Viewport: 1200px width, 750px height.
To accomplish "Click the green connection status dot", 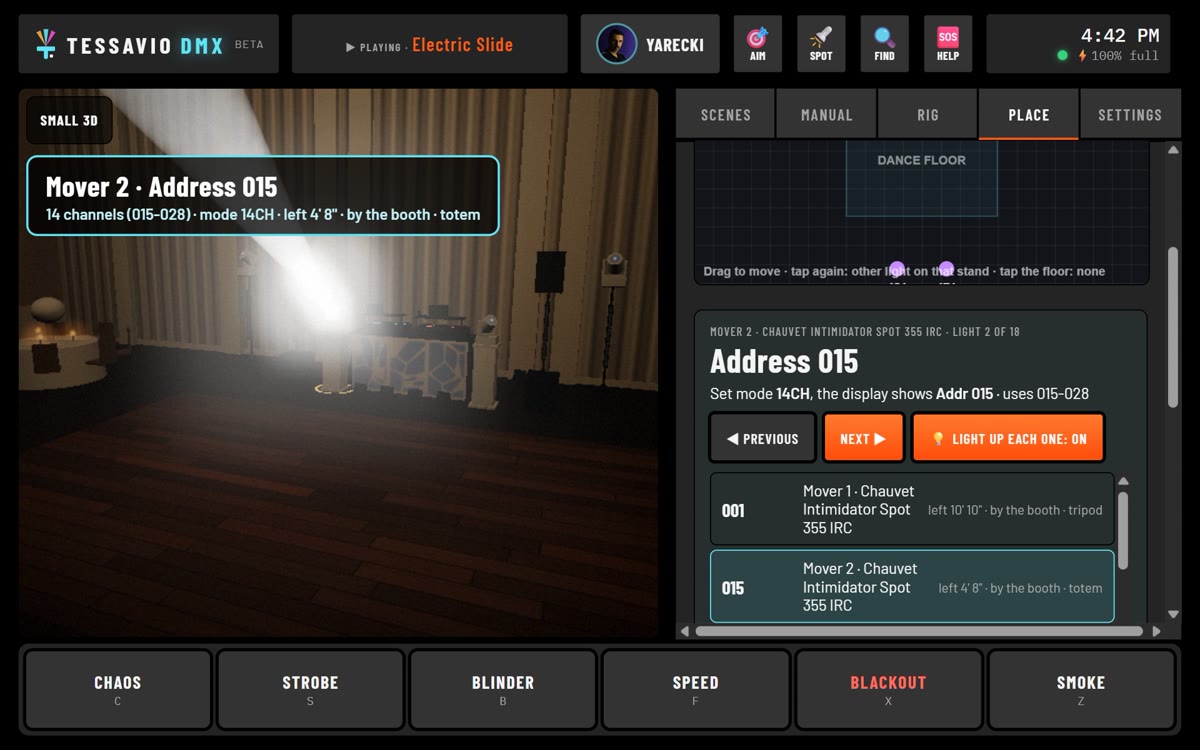I will tap(1063, 56).
